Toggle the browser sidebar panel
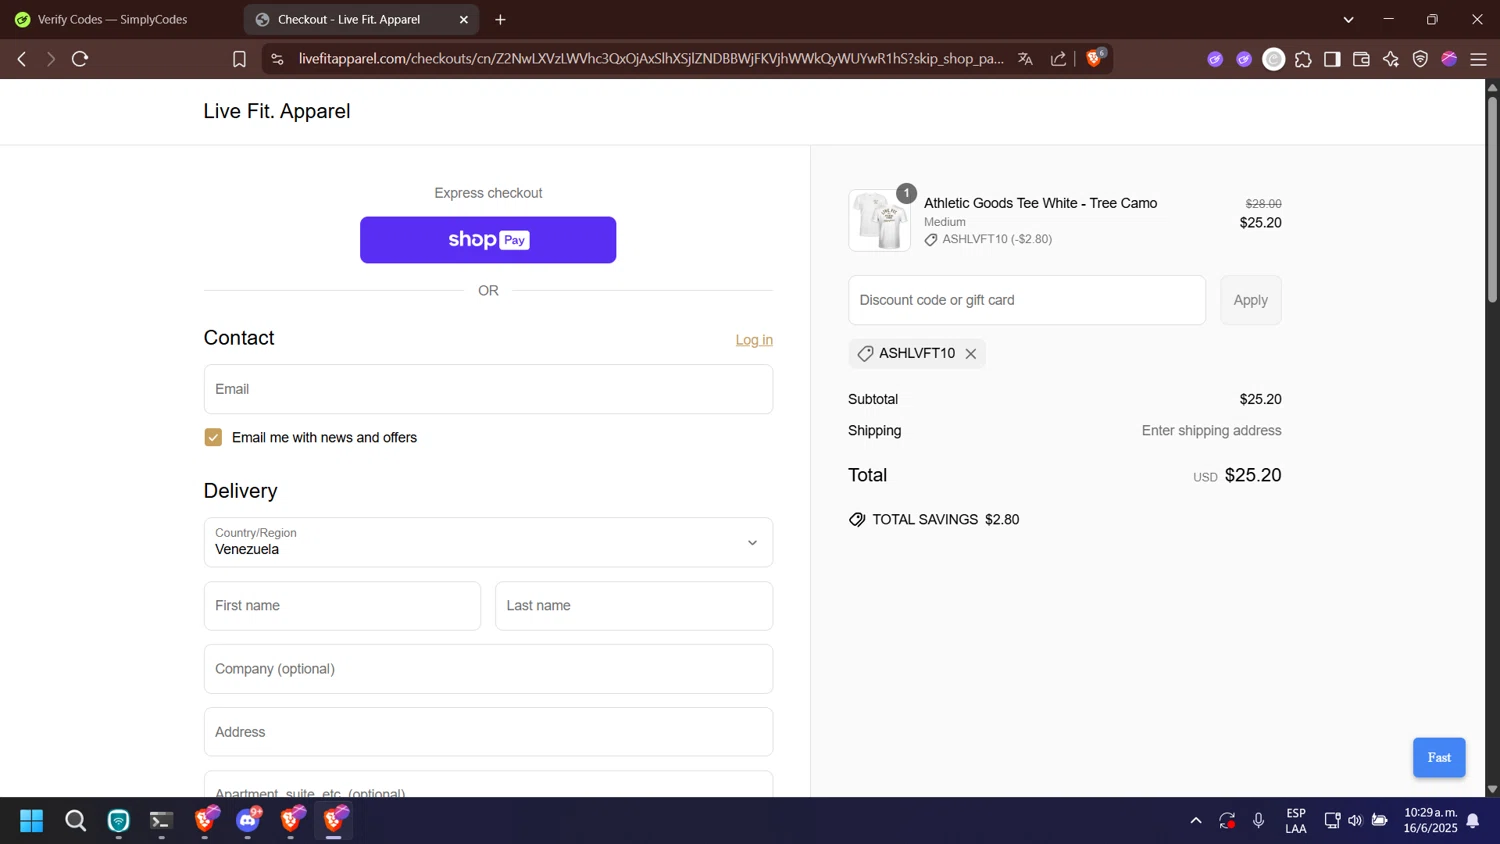 pyautogui.click(x=1332, y=59)
